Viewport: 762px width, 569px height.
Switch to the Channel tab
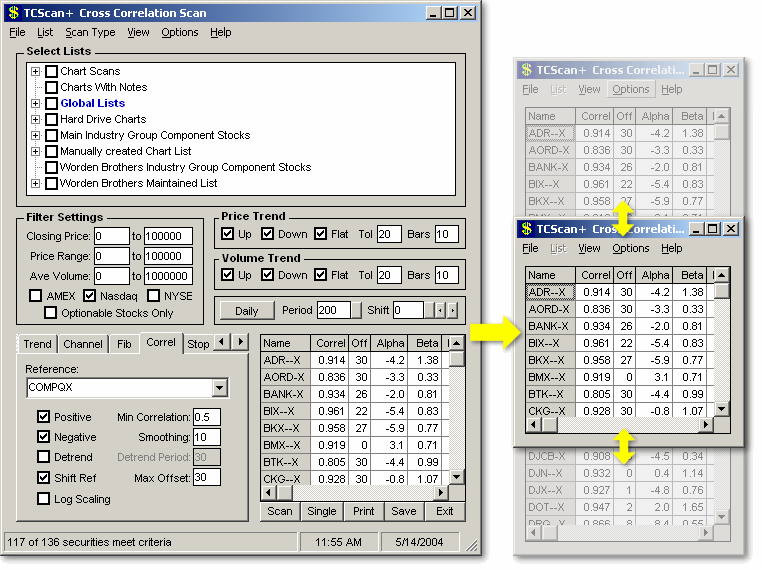tap(82, 344)
